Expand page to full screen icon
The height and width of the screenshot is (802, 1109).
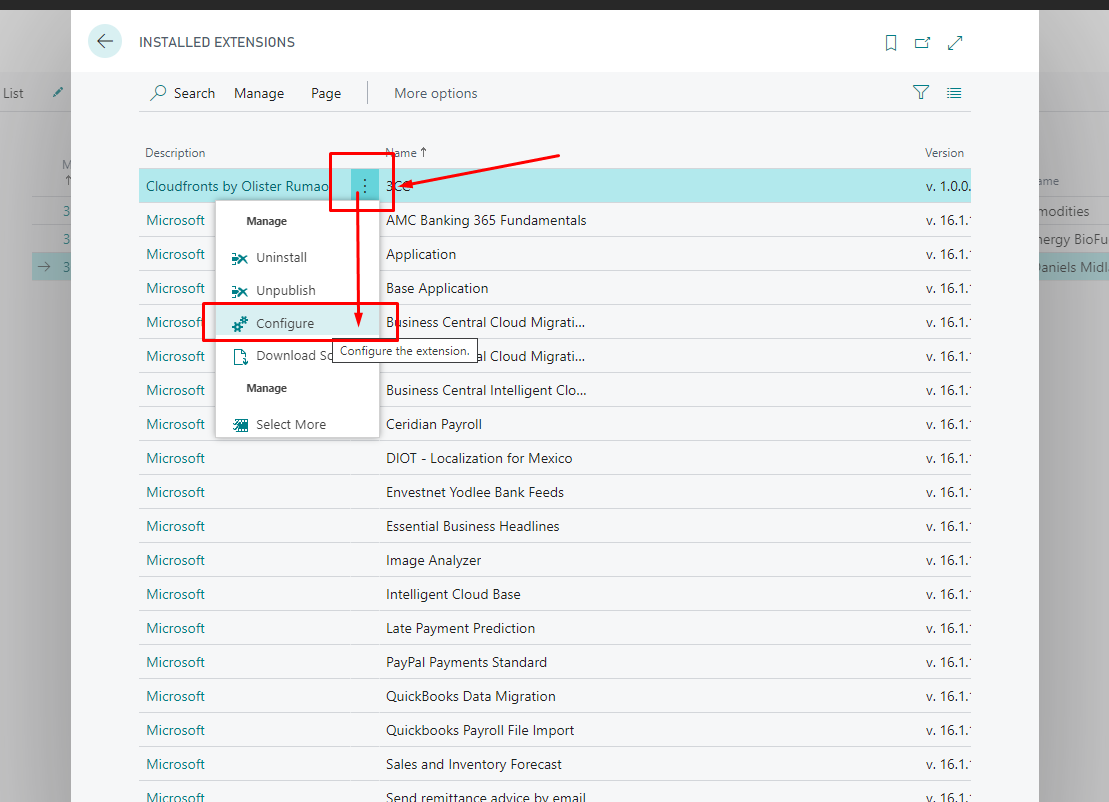(955, 43)
